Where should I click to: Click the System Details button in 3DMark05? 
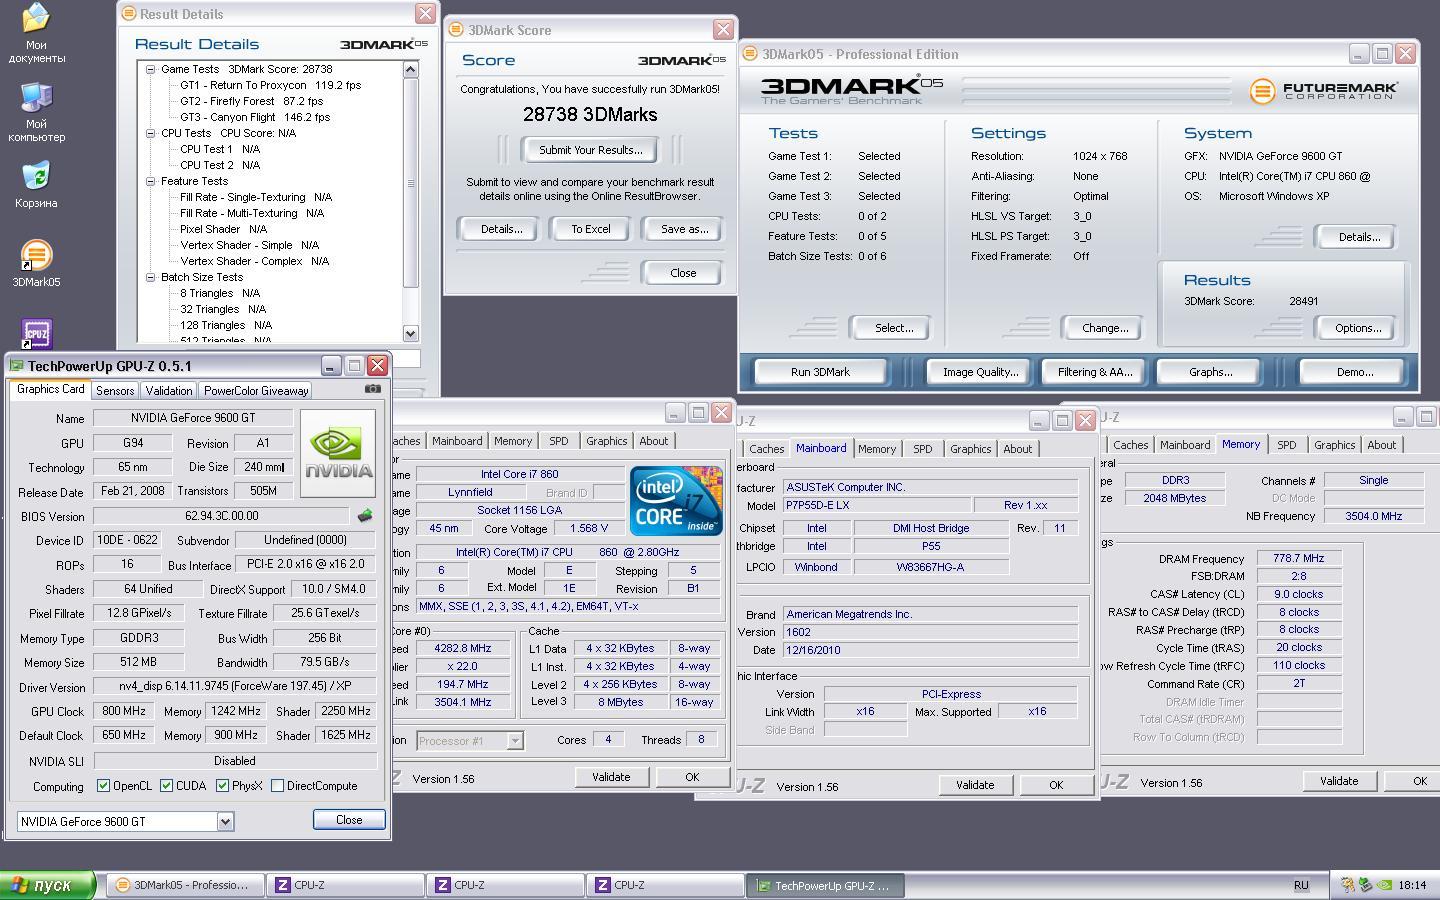1358,237
